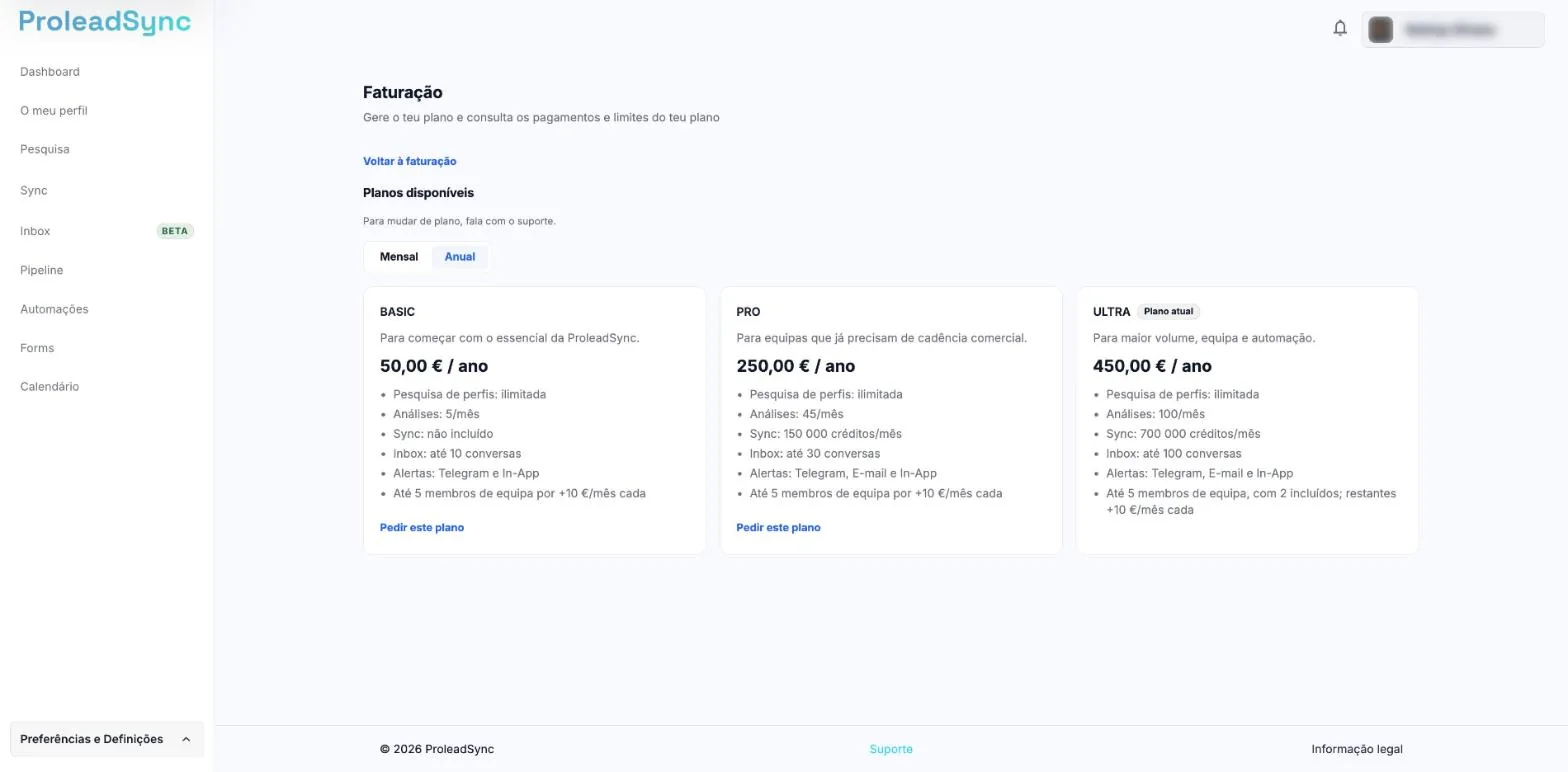Navigate to Pesquisa
The image size is (1568, 772).
coord(45,150)
